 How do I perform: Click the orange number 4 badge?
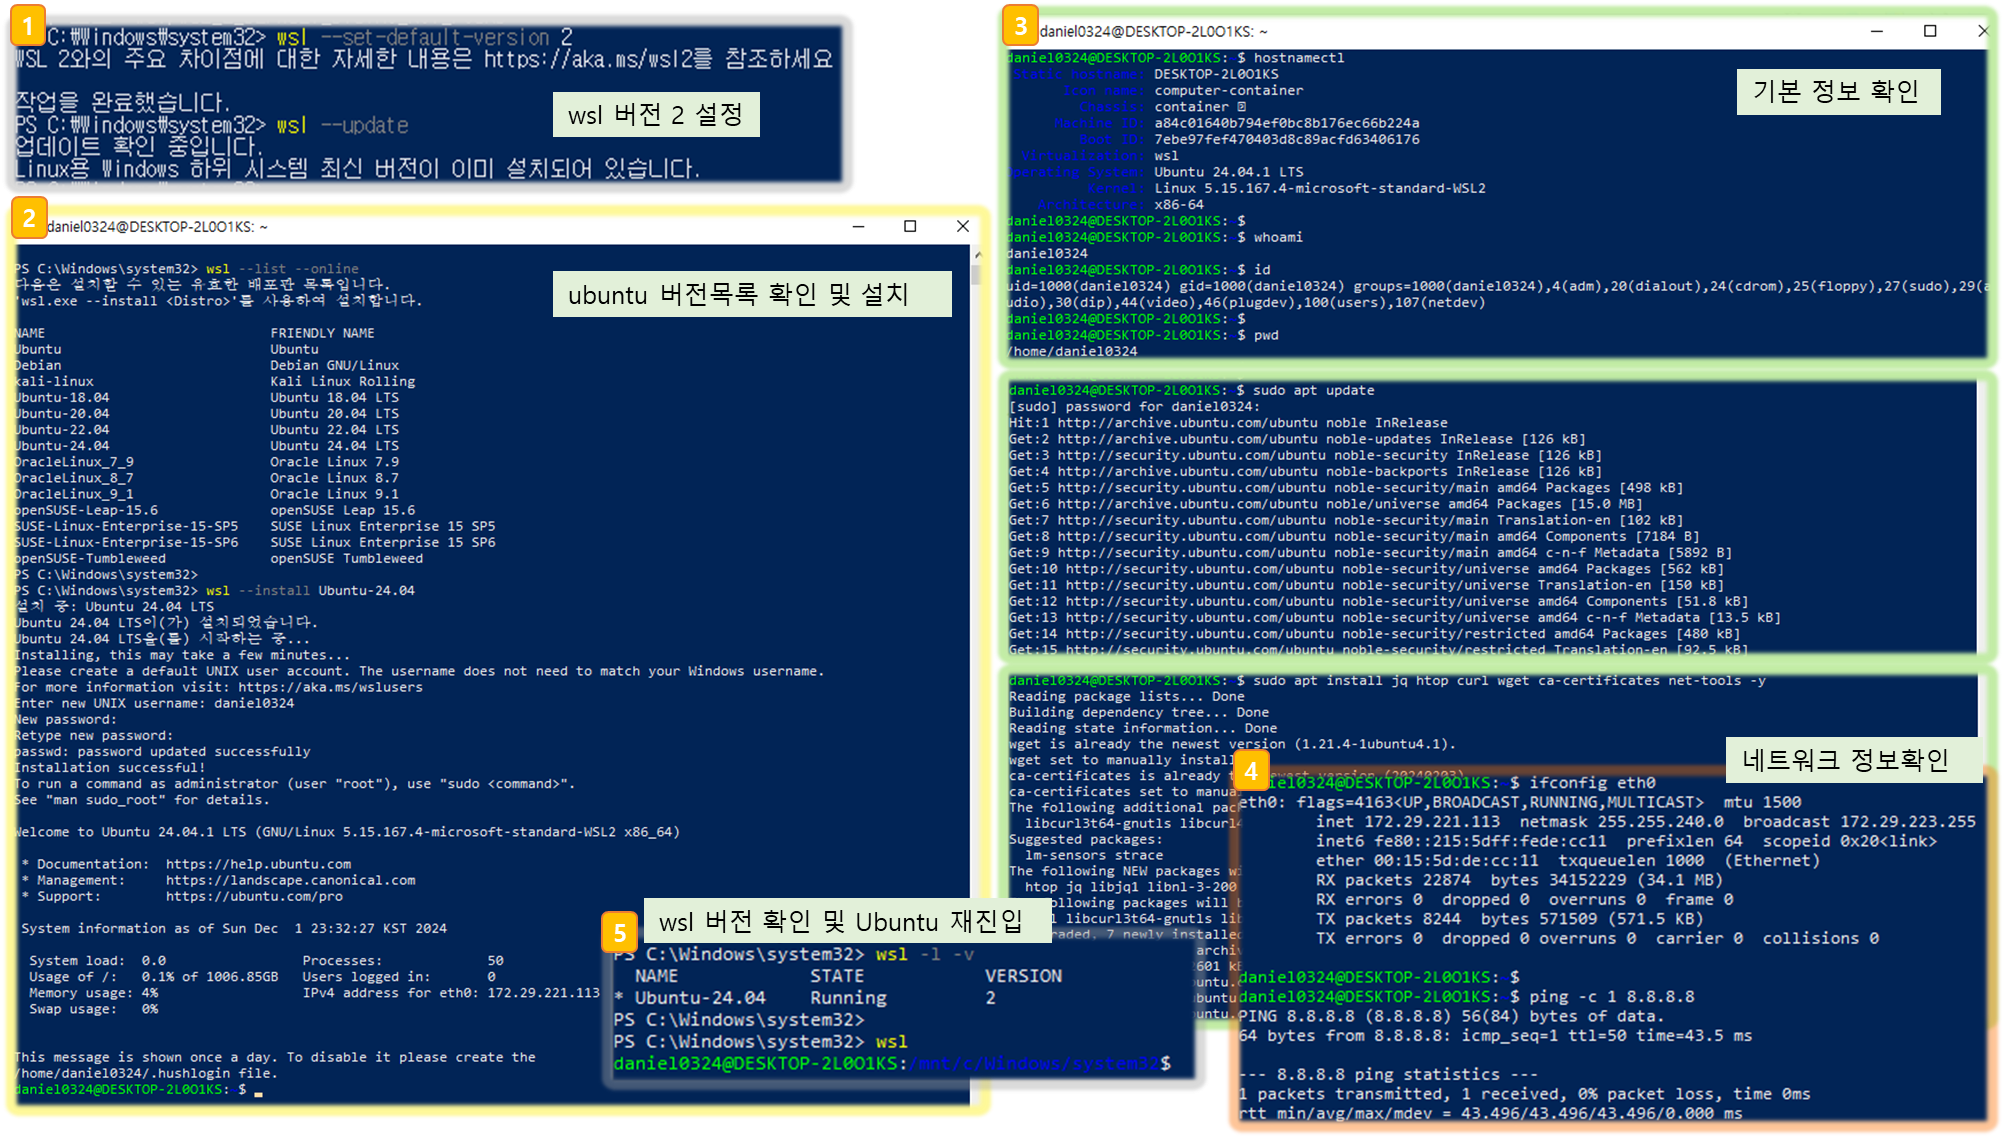point(1250,771)
